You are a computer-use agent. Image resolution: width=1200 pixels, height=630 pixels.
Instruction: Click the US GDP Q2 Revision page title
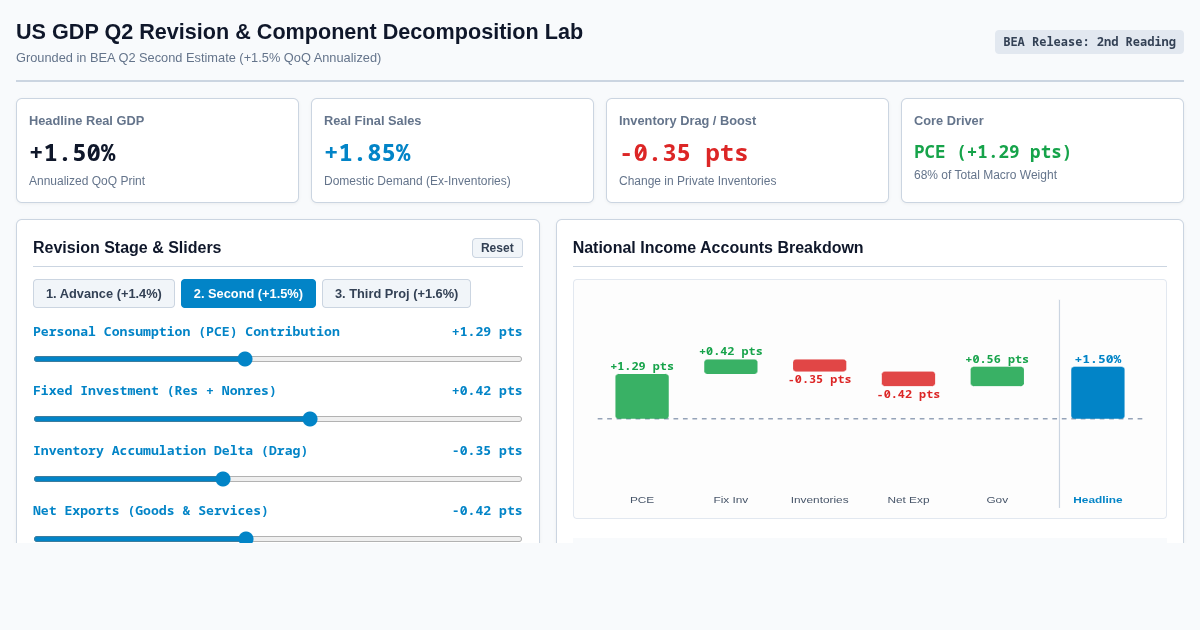click(299, 32)
